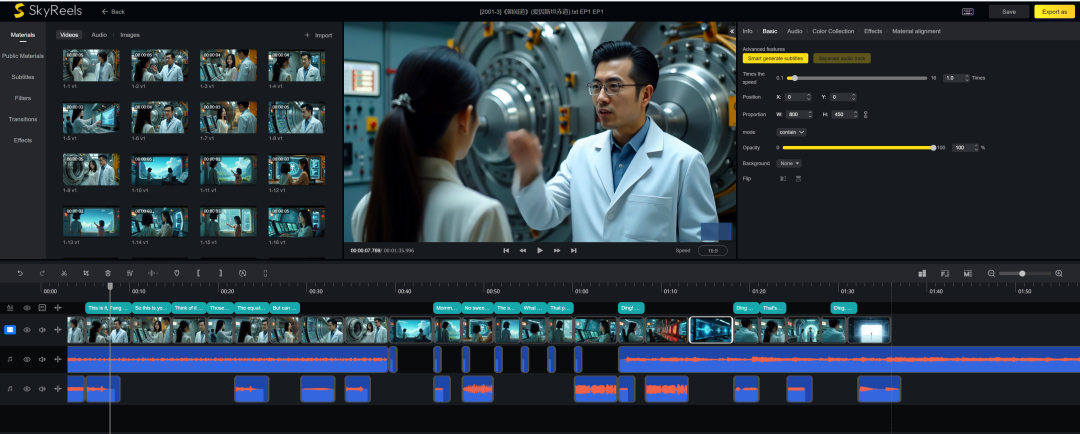
Task: Click the horizontal flip icon
Action: pyautogui.click(x=783, y=178)
